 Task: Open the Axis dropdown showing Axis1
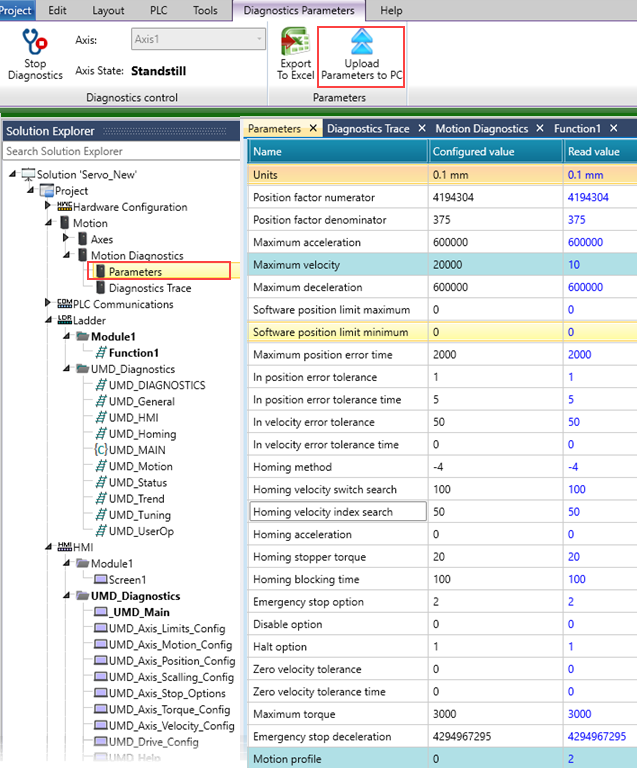tap(198, 39)
